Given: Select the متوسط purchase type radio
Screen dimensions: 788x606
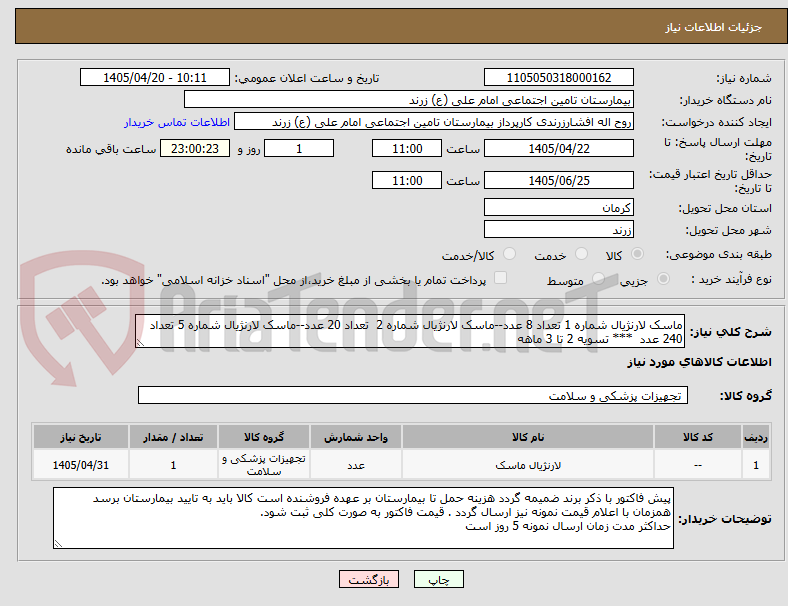Looking at the screenshot, I should [x=599, y=279].
